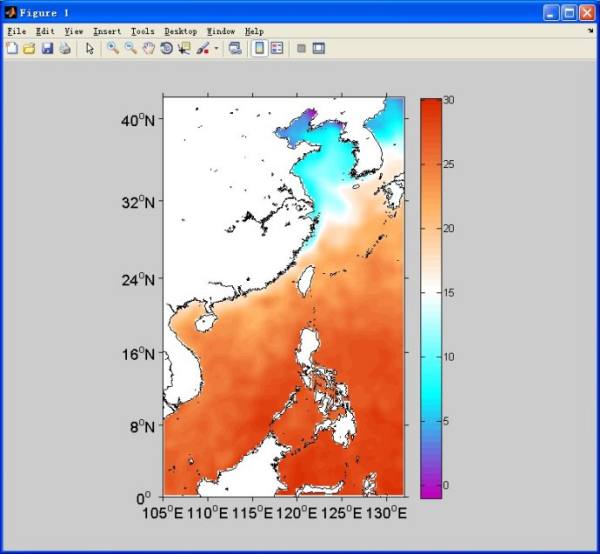The image size is (600, 554).
Task: Open the File menu
Action: tap(16, 32)
